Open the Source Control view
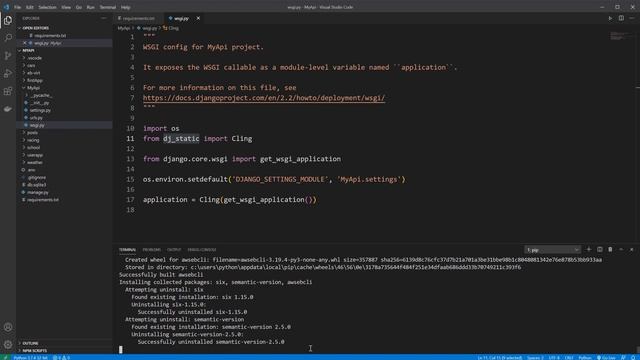This screenshot has width=640, height=360. [8, 56]
